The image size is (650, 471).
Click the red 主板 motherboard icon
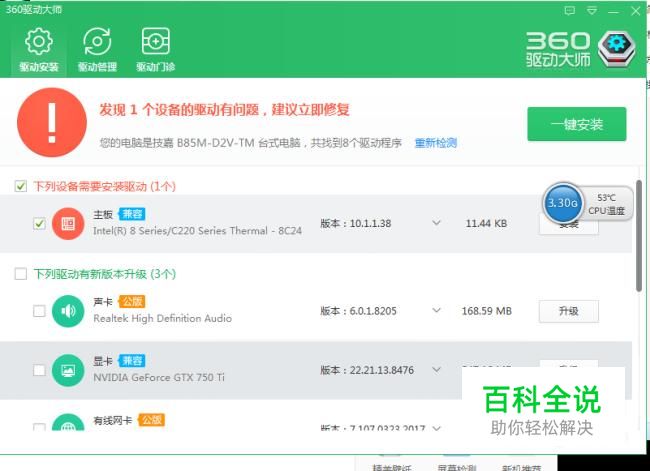click(x=68, y=224)
